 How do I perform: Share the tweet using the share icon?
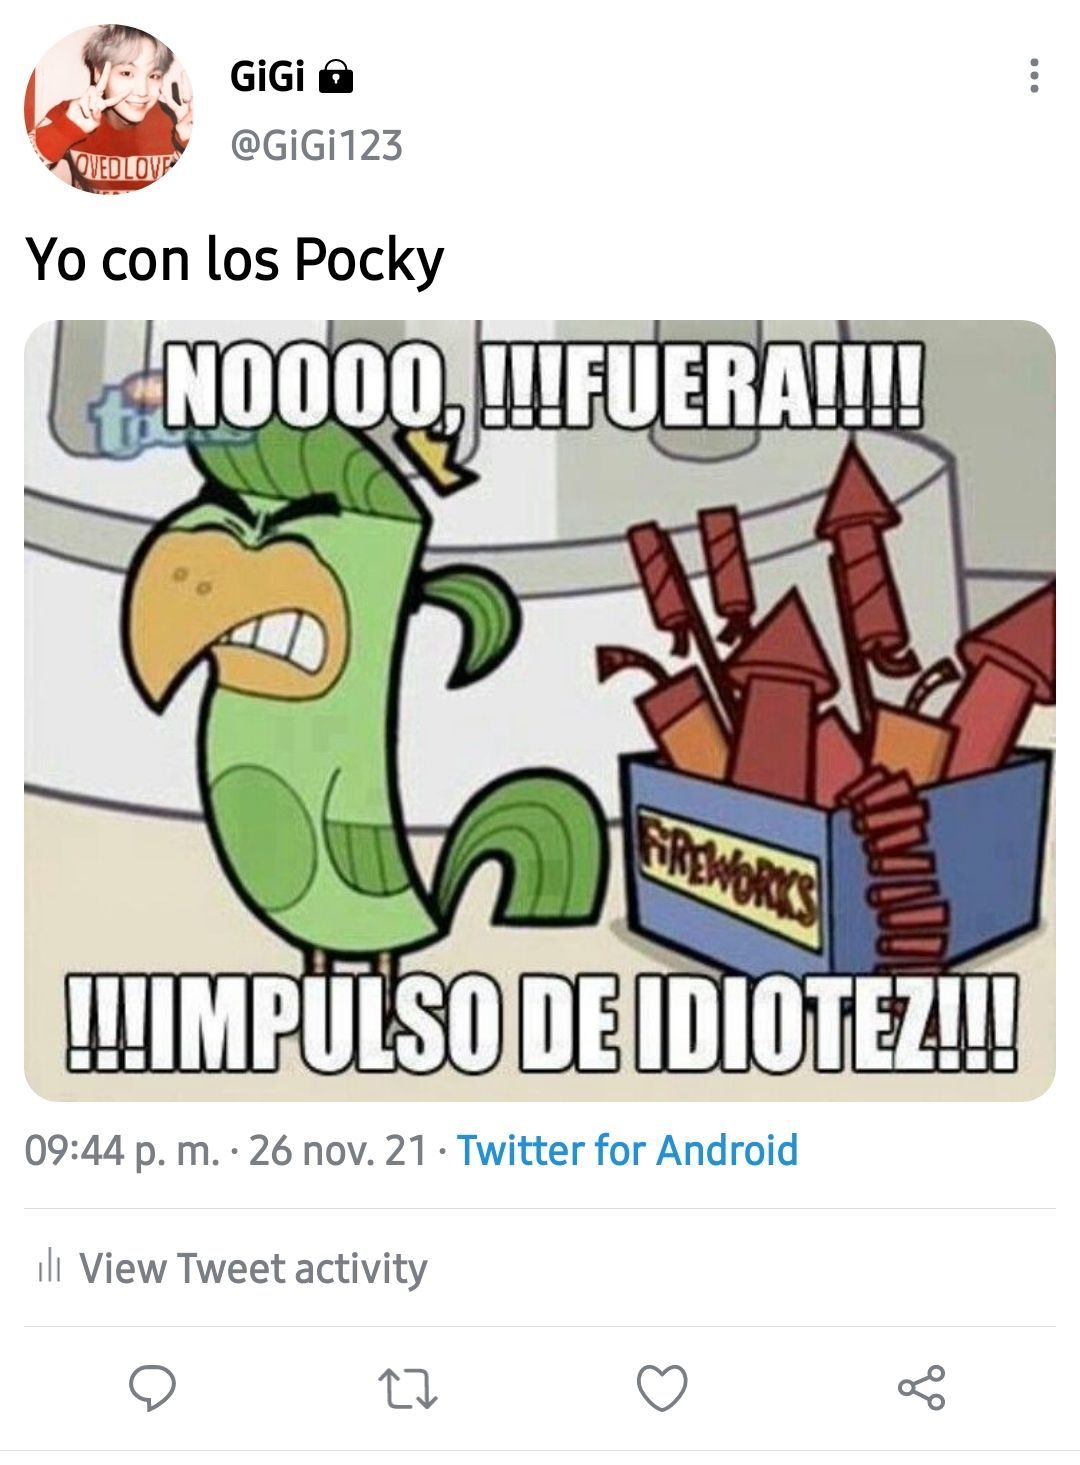921,1388
